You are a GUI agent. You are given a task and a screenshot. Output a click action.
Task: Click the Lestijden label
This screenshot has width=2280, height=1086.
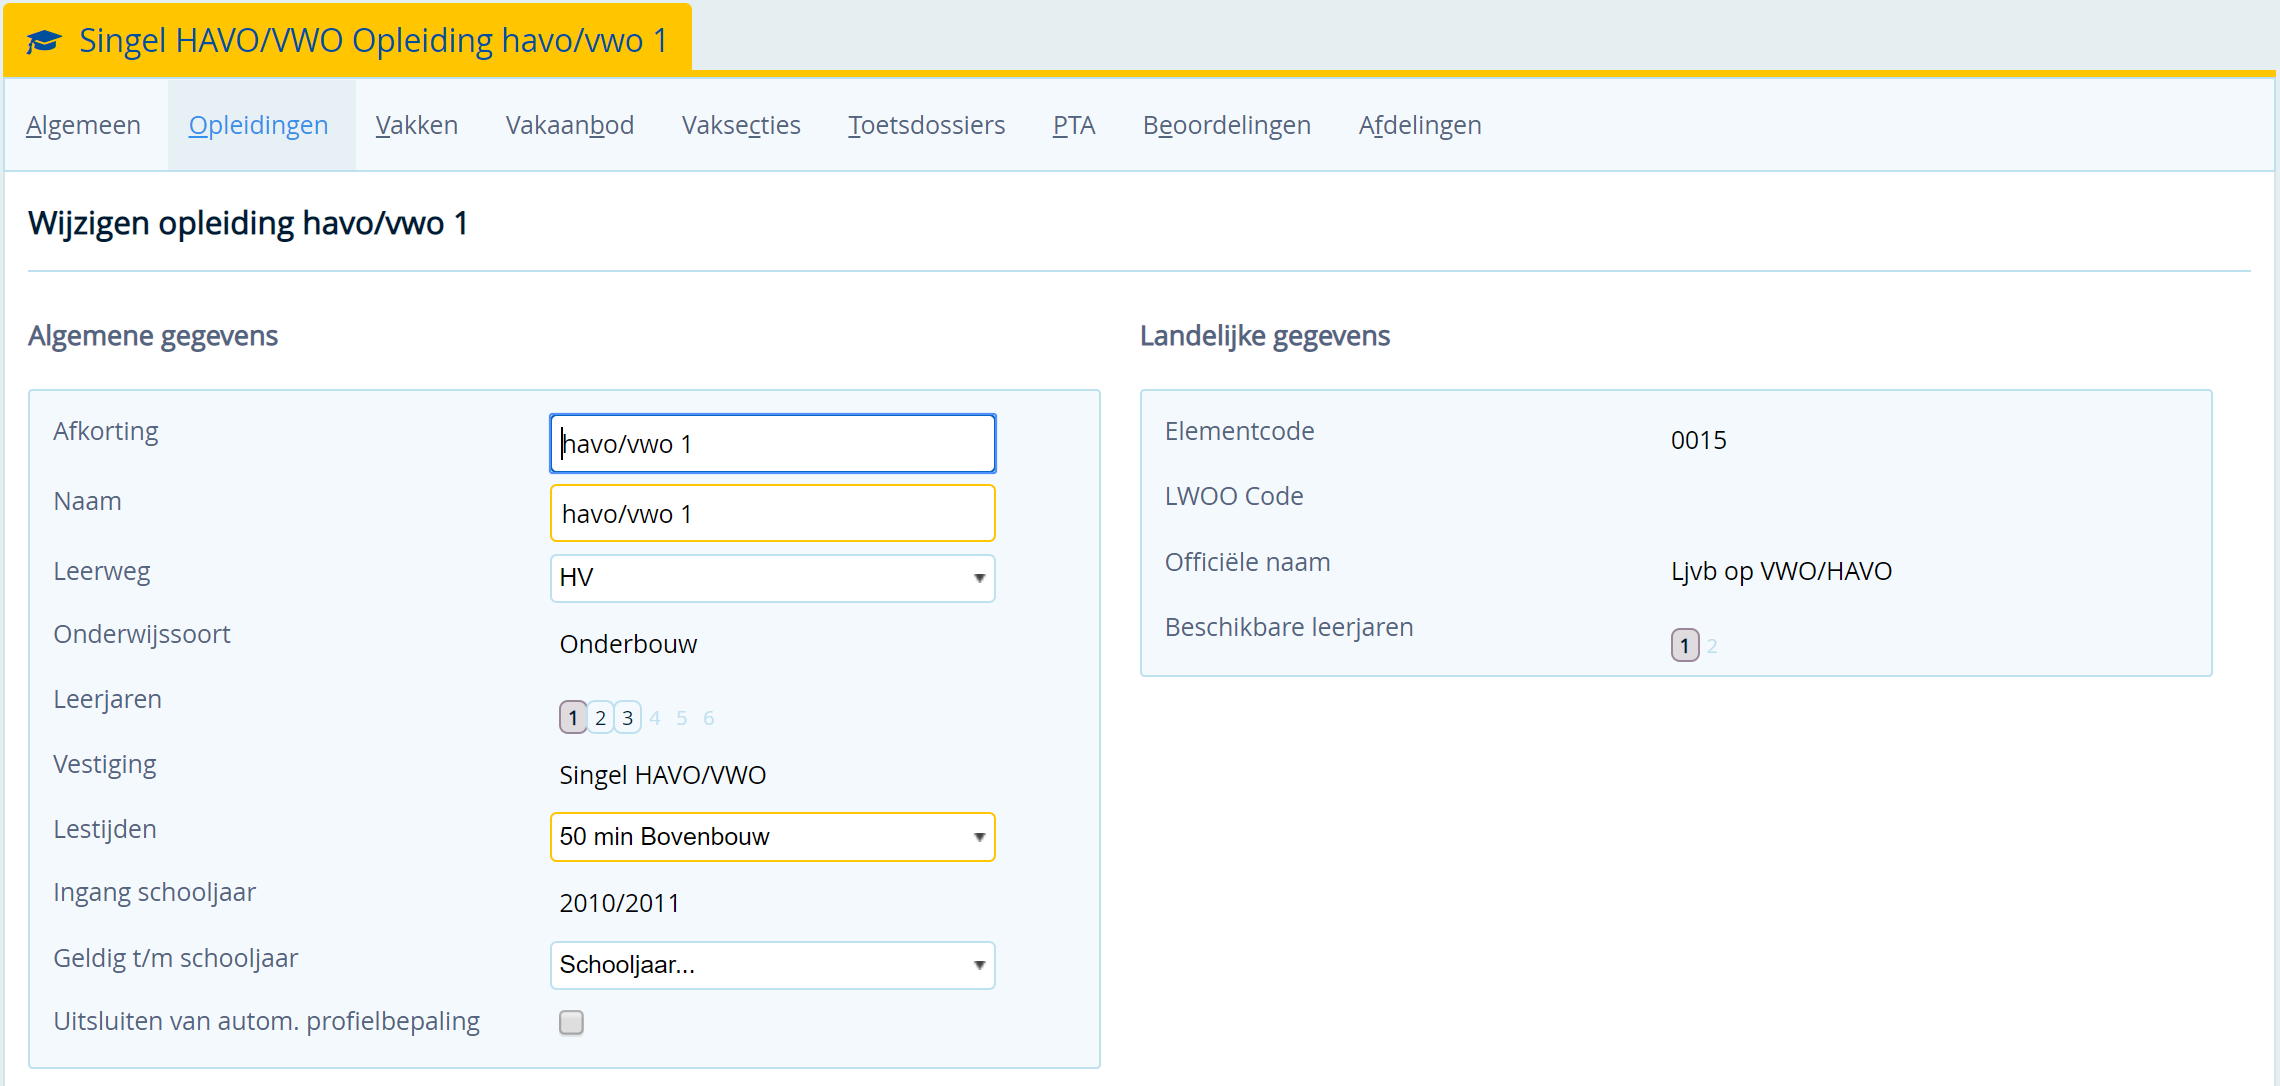(105, 829)
